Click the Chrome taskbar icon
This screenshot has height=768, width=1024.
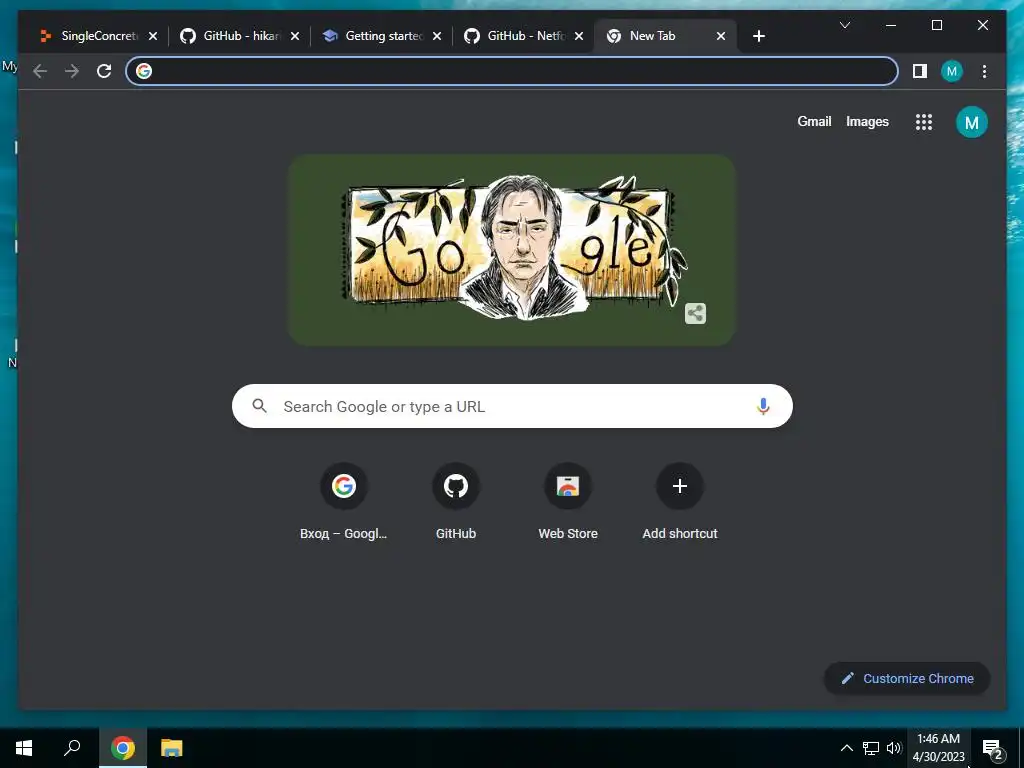pyautogui.click(x=123, y=748)
